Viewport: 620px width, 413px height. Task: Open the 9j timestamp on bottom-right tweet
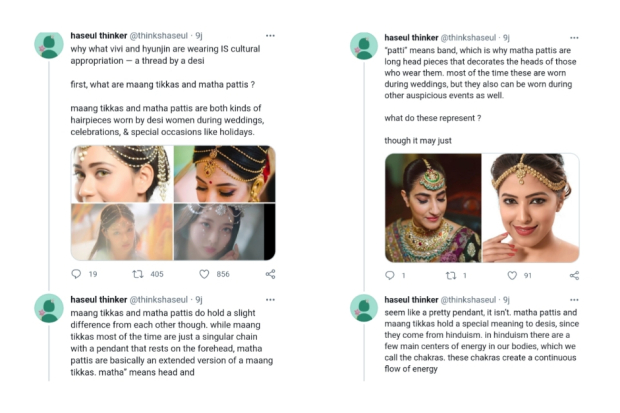tap(507, 299)
